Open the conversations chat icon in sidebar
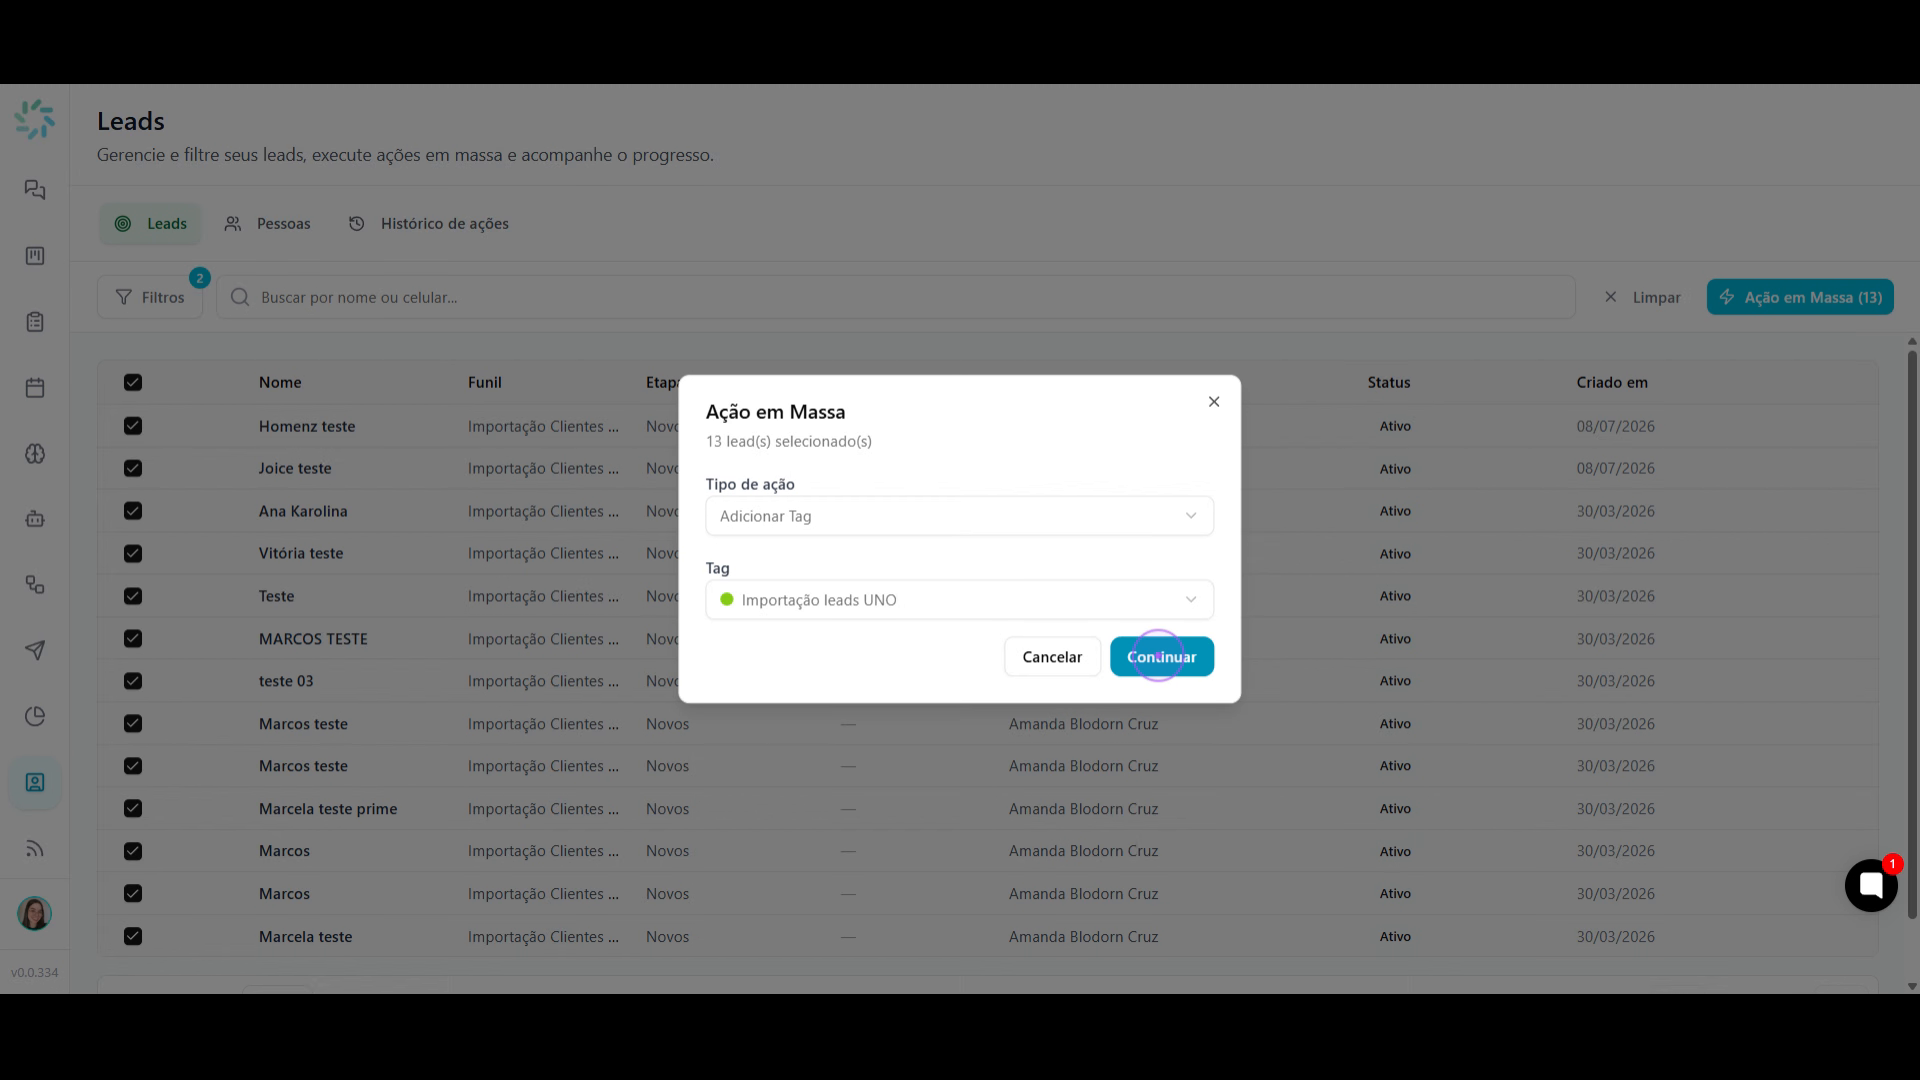 pyautogui.click(x=35, y=190)
